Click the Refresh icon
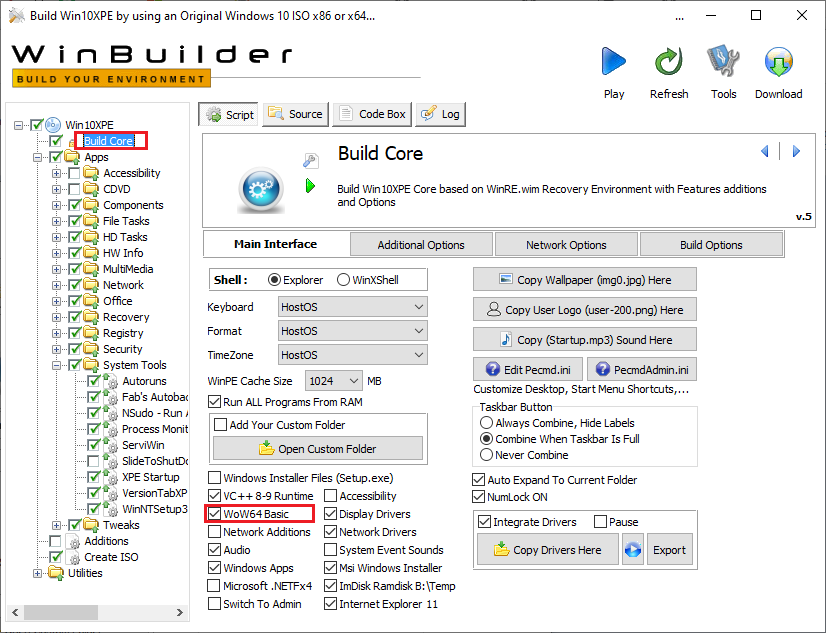Image resolution: width=826 pixels, height=633 pixels. (668, 62)
